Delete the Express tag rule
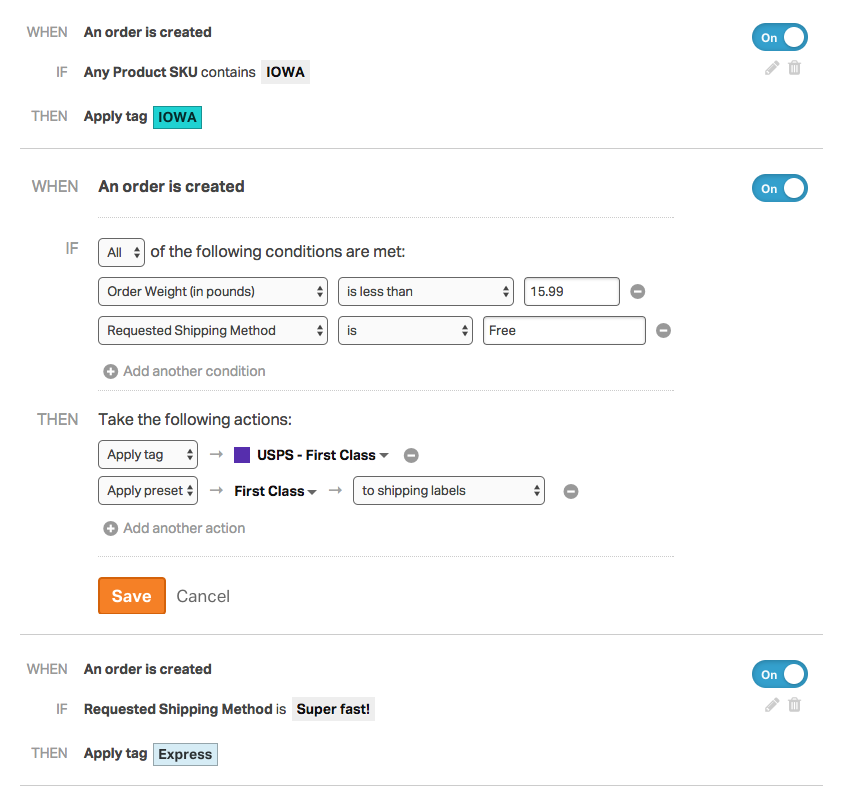This screenshot has height=786, width=846. pos(794,704)
